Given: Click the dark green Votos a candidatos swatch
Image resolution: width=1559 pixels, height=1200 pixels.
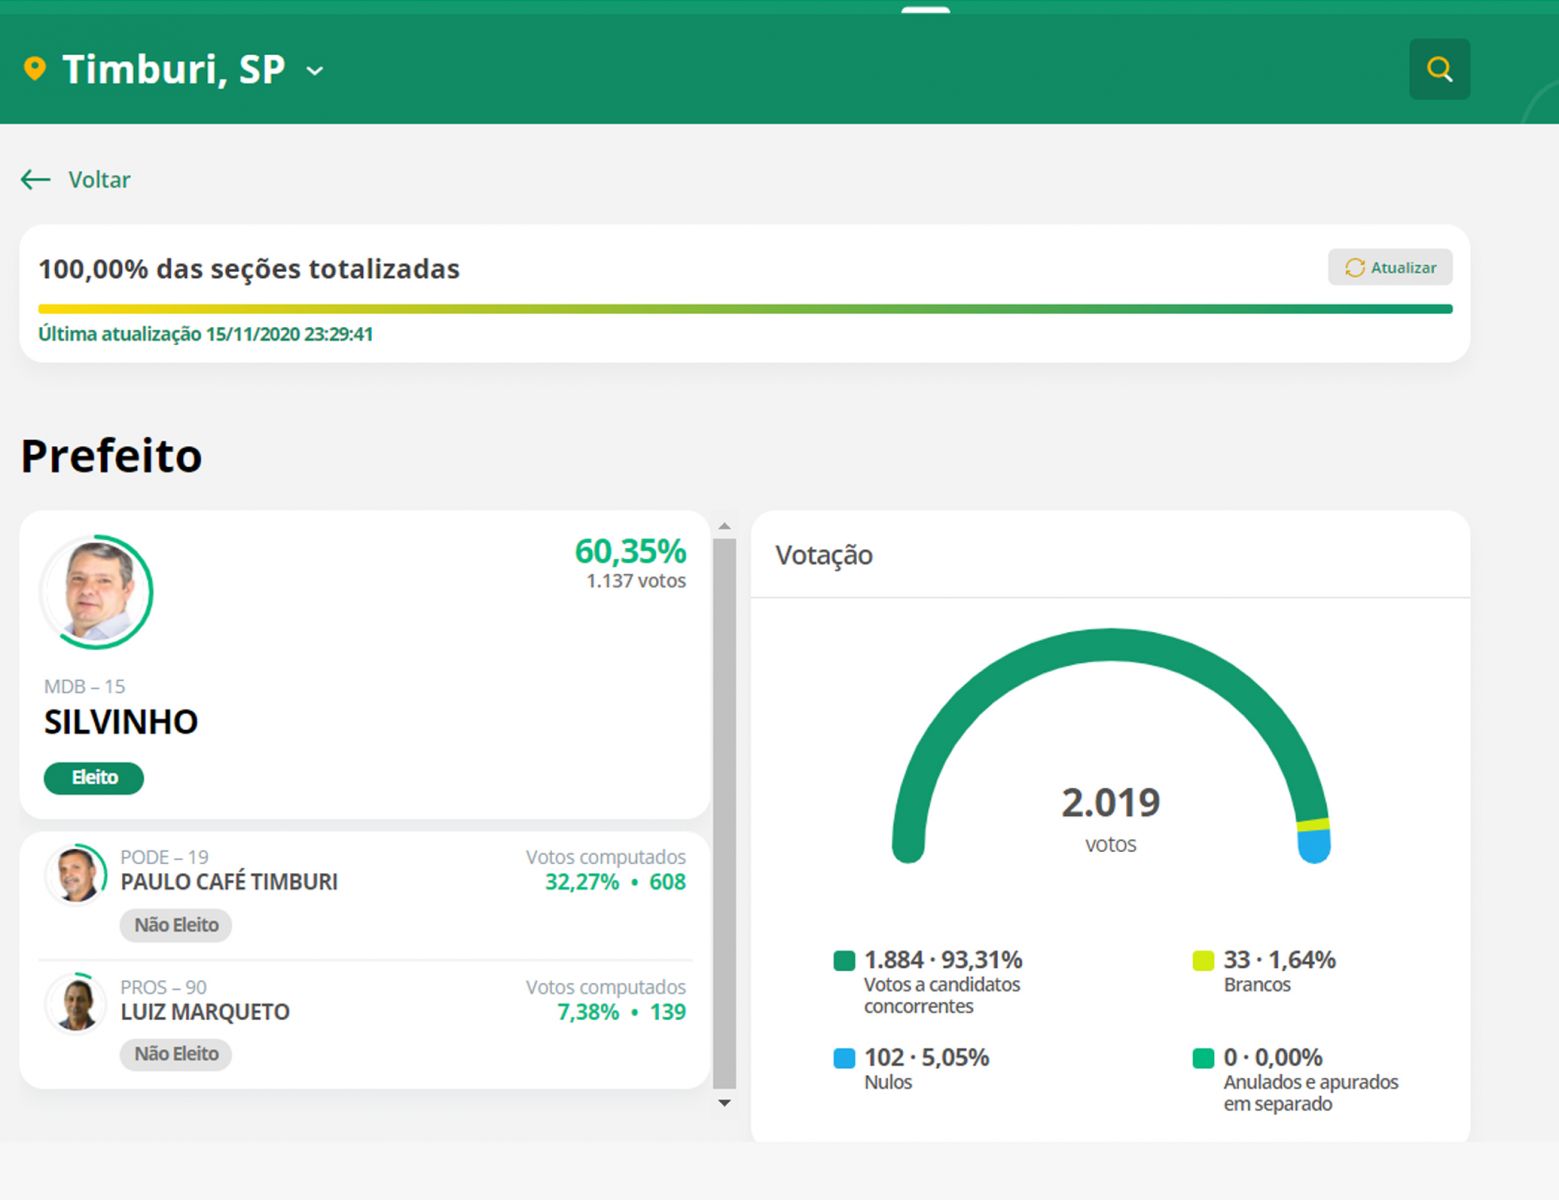Looking at the screenshot, I should click(844, 961).
